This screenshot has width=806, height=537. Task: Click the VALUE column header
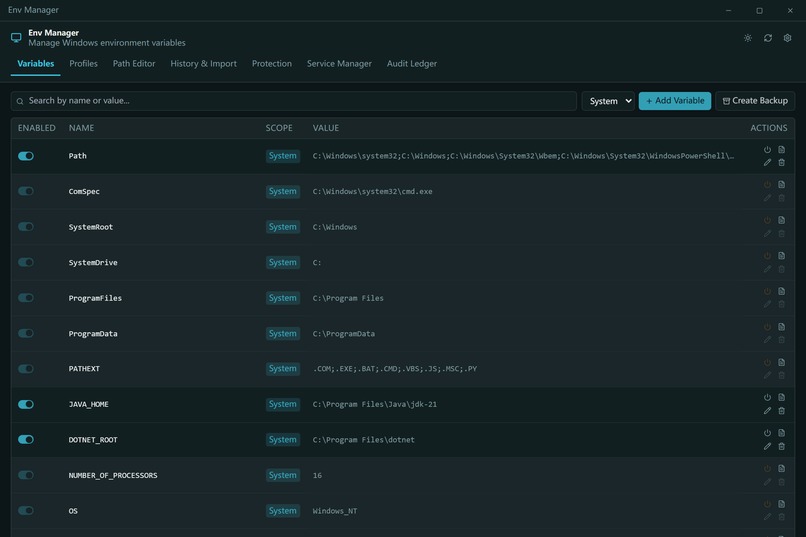pyautogui.click(x=326, y=128)
